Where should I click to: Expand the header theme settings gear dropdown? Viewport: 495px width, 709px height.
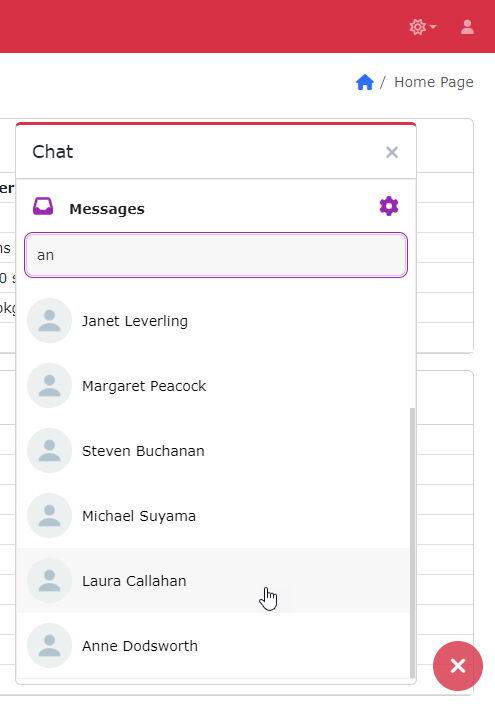(422, 27)
